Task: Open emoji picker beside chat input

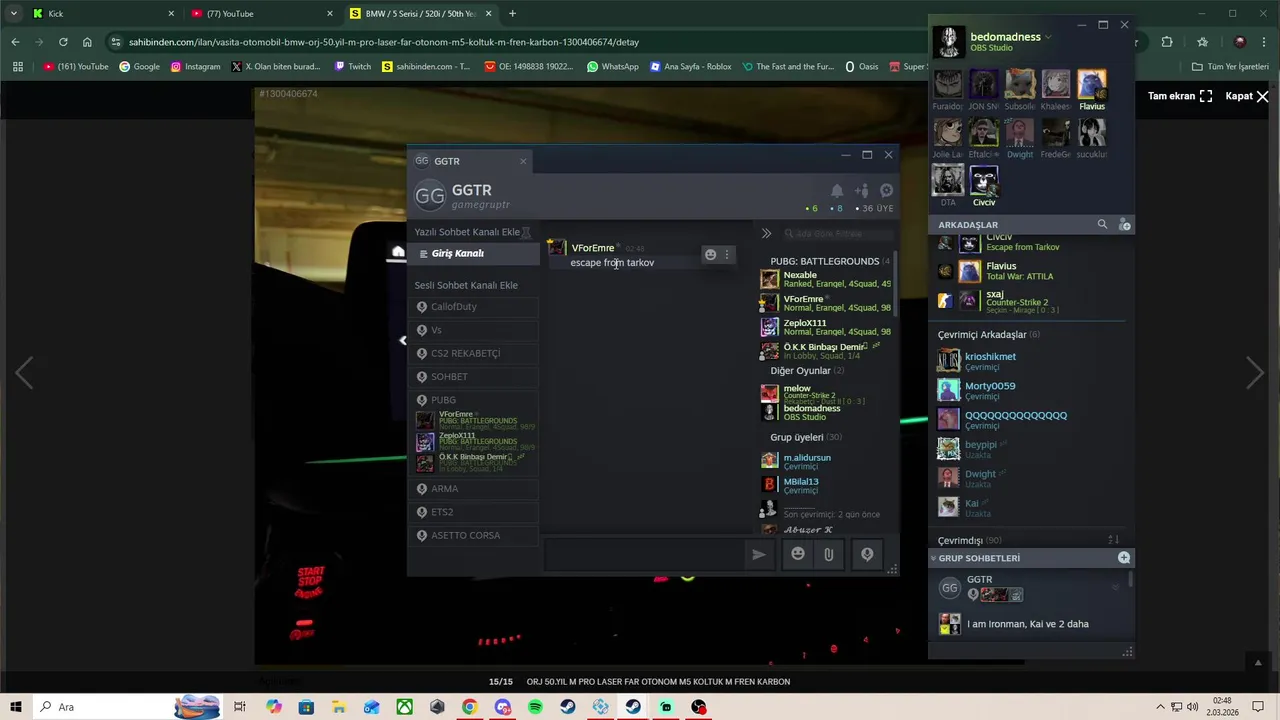Action: (798, 554)
